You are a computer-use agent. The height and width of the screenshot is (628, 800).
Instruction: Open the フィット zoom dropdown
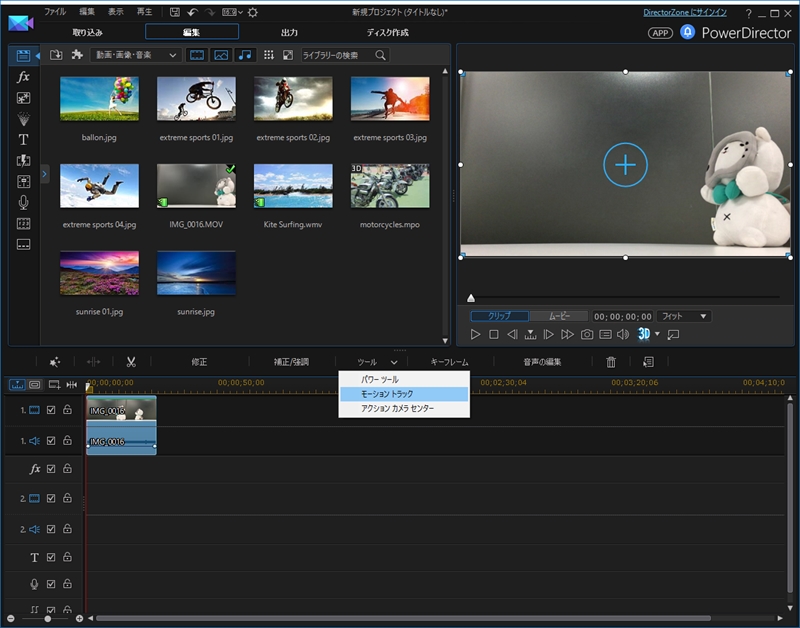[x=684, y=316]
